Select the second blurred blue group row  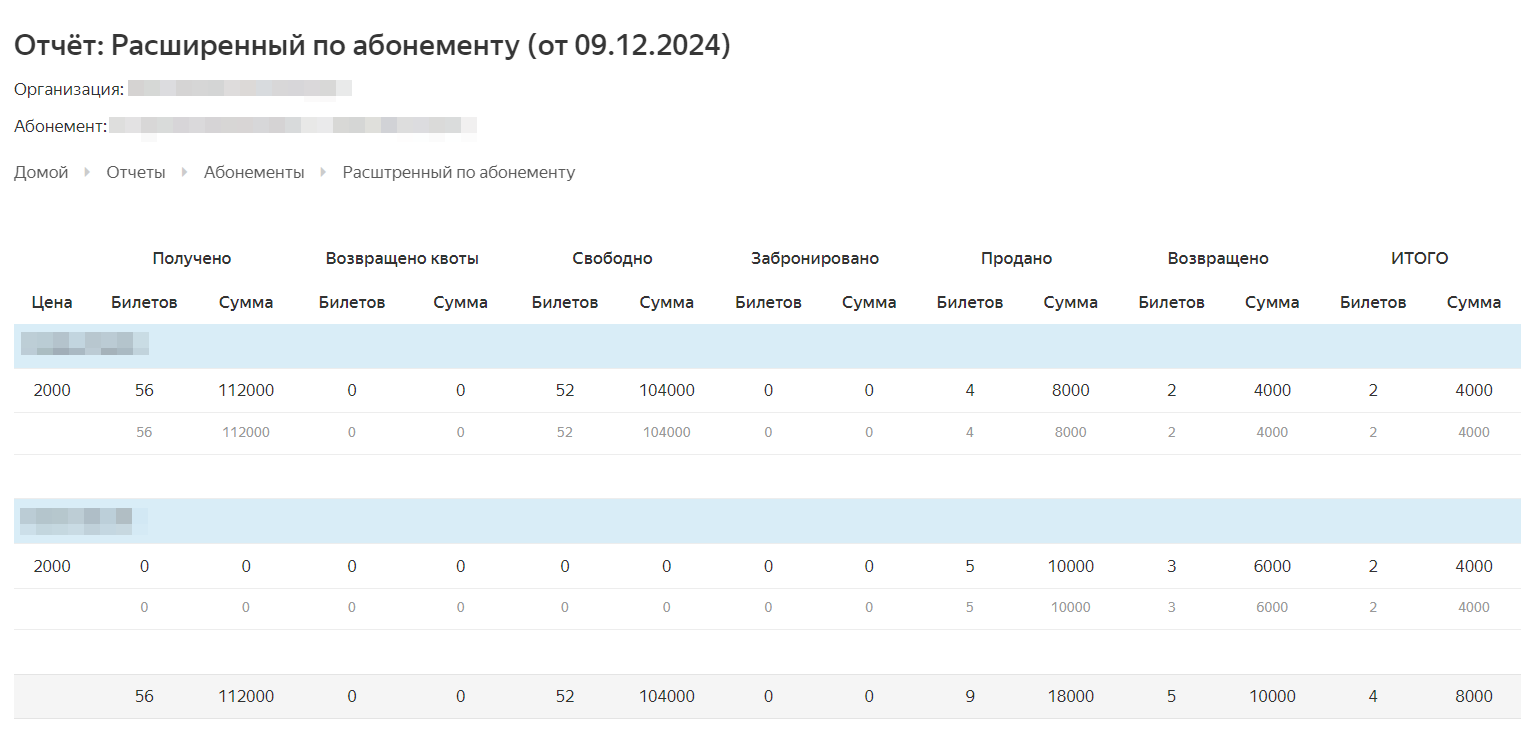pos(767,521)
